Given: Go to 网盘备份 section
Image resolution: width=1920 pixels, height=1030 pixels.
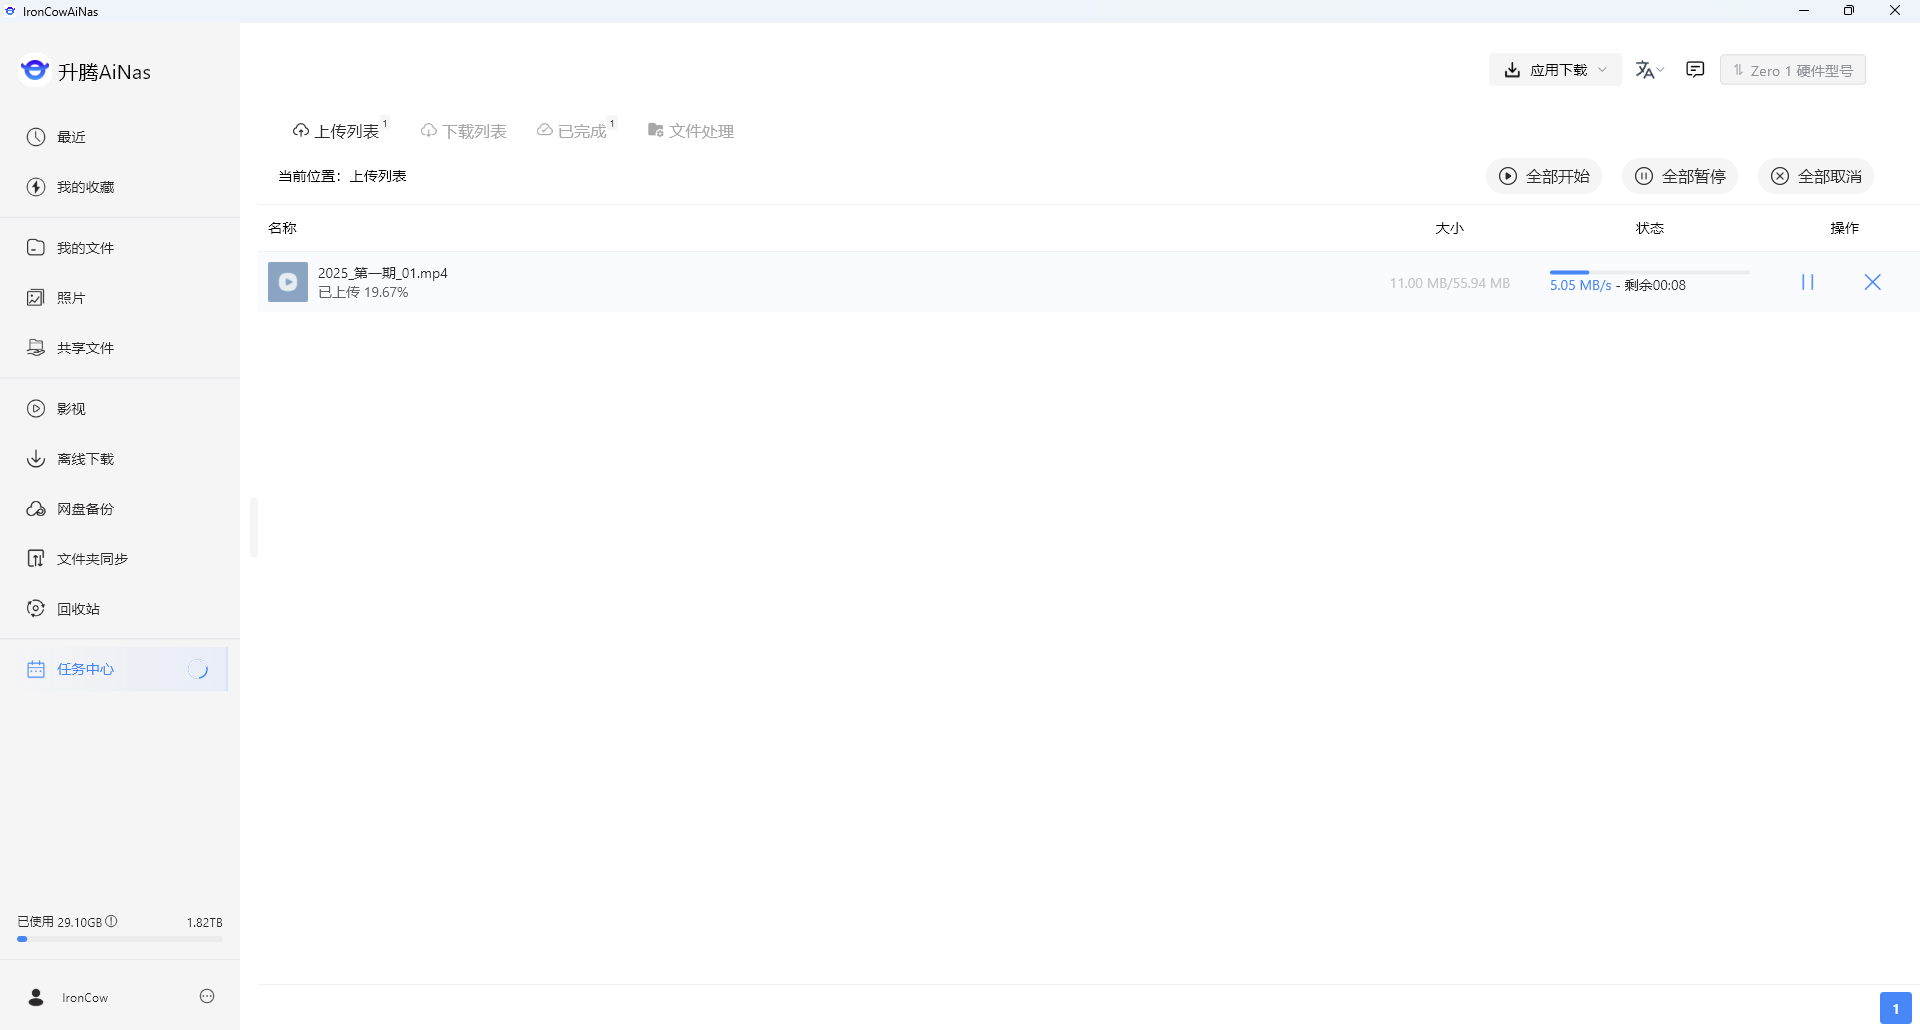Looking at the screenshot, I should (x=83, y=508).
